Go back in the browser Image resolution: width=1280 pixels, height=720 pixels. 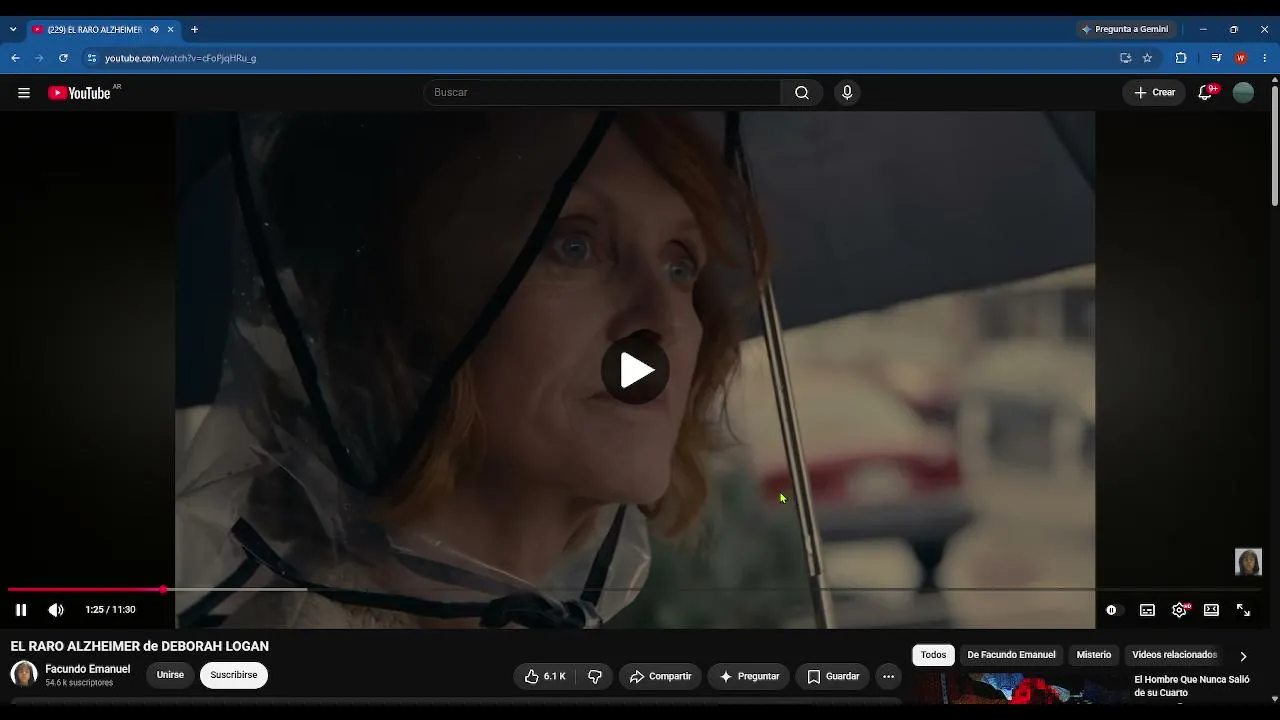(x=15, y=58)
